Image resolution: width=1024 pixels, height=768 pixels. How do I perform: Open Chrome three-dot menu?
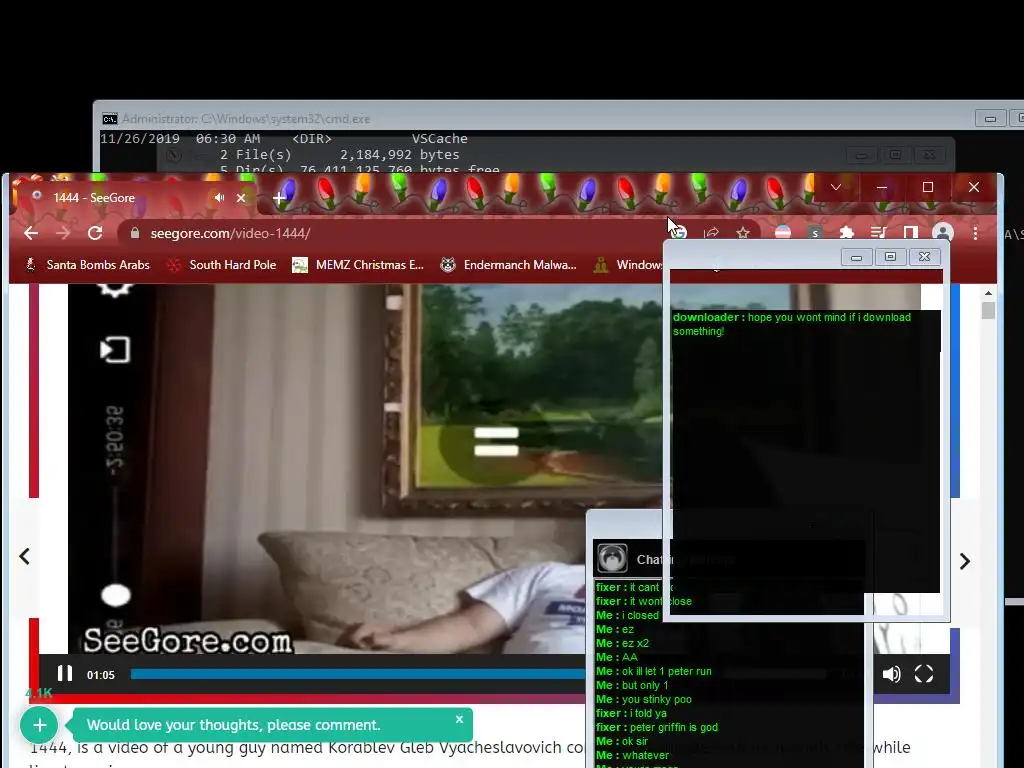click(x=975, y=233)
